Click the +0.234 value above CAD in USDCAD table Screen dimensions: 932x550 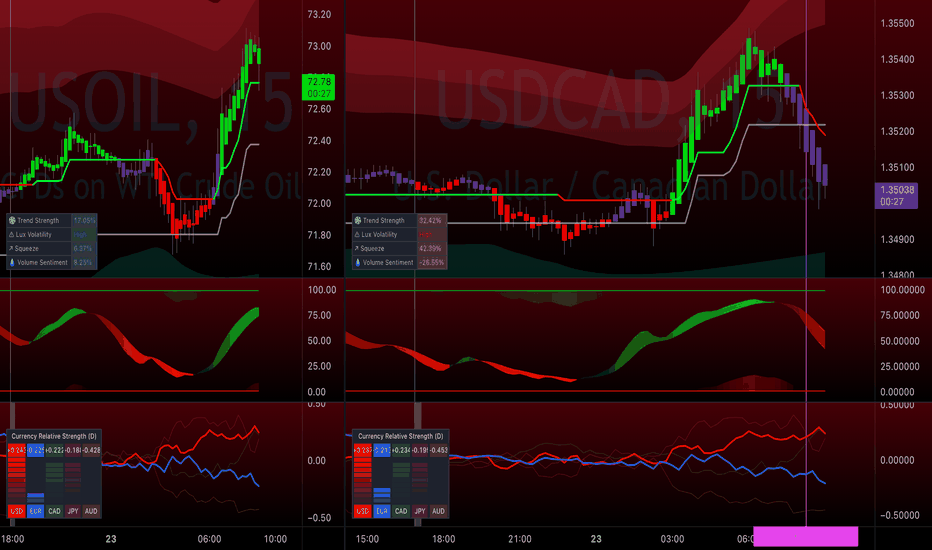tap(401, 450)
